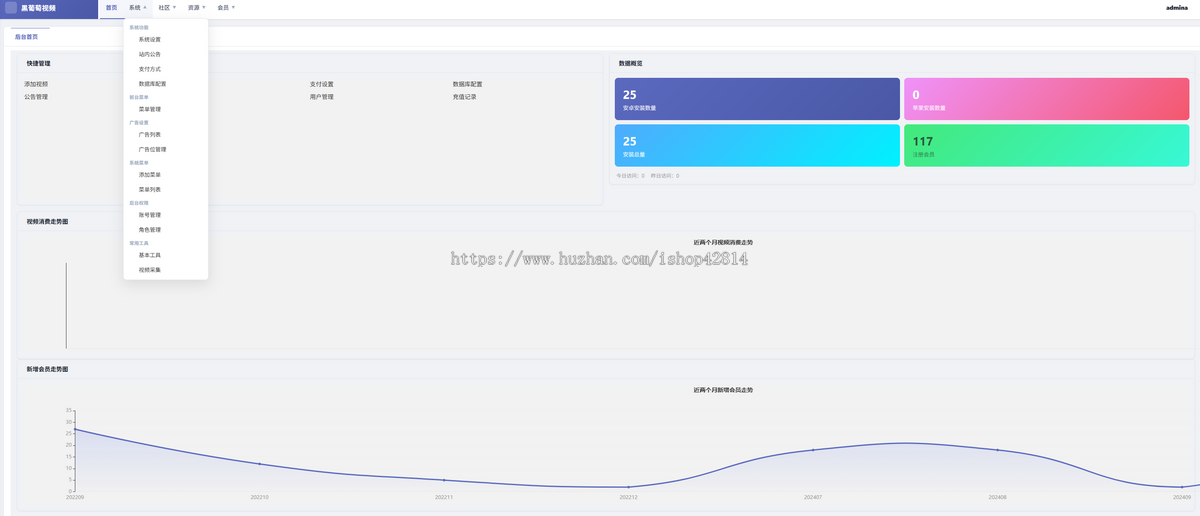Click the 安卓安装数量 statistics card

(757, 98)
